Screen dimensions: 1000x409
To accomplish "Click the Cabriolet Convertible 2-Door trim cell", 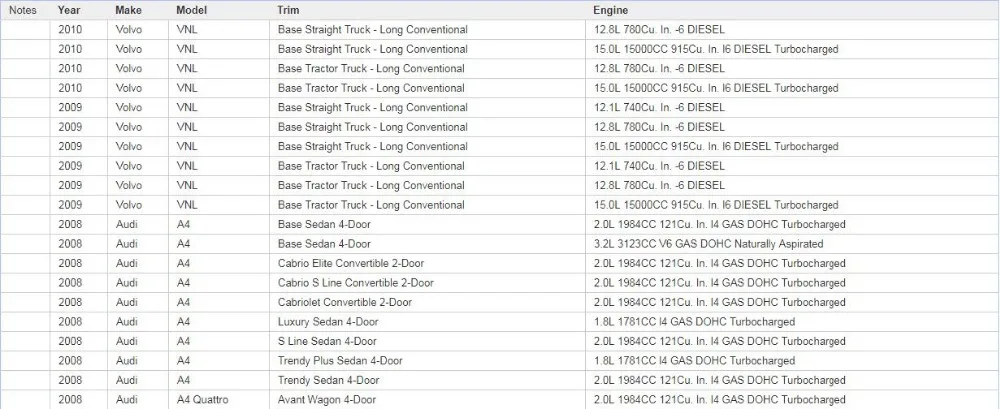I will click(x=427, y=302).
